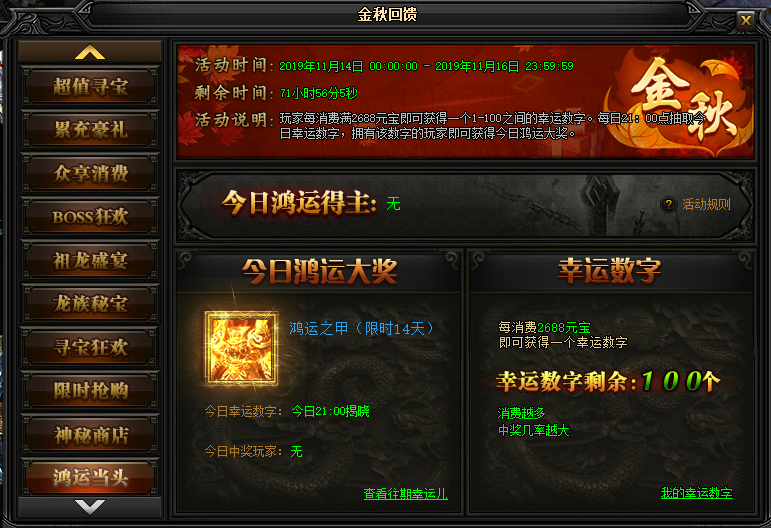
Task: Close the 金秋回馈 window
Action: tap(745, 20)
